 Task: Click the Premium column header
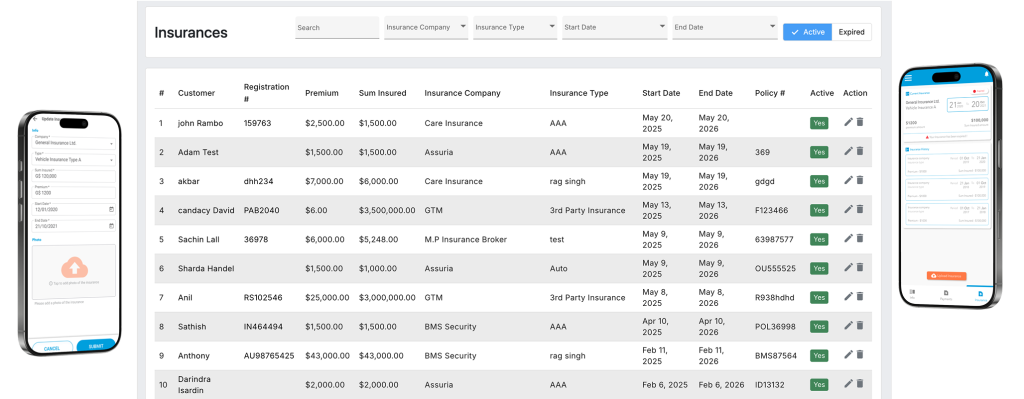coord(322,93)
